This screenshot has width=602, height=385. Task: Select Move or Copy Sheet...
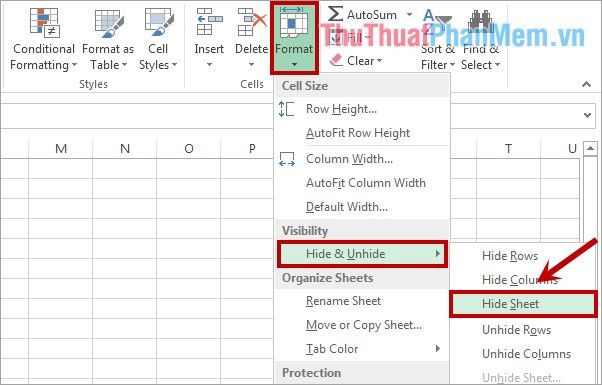pos(362,325)
